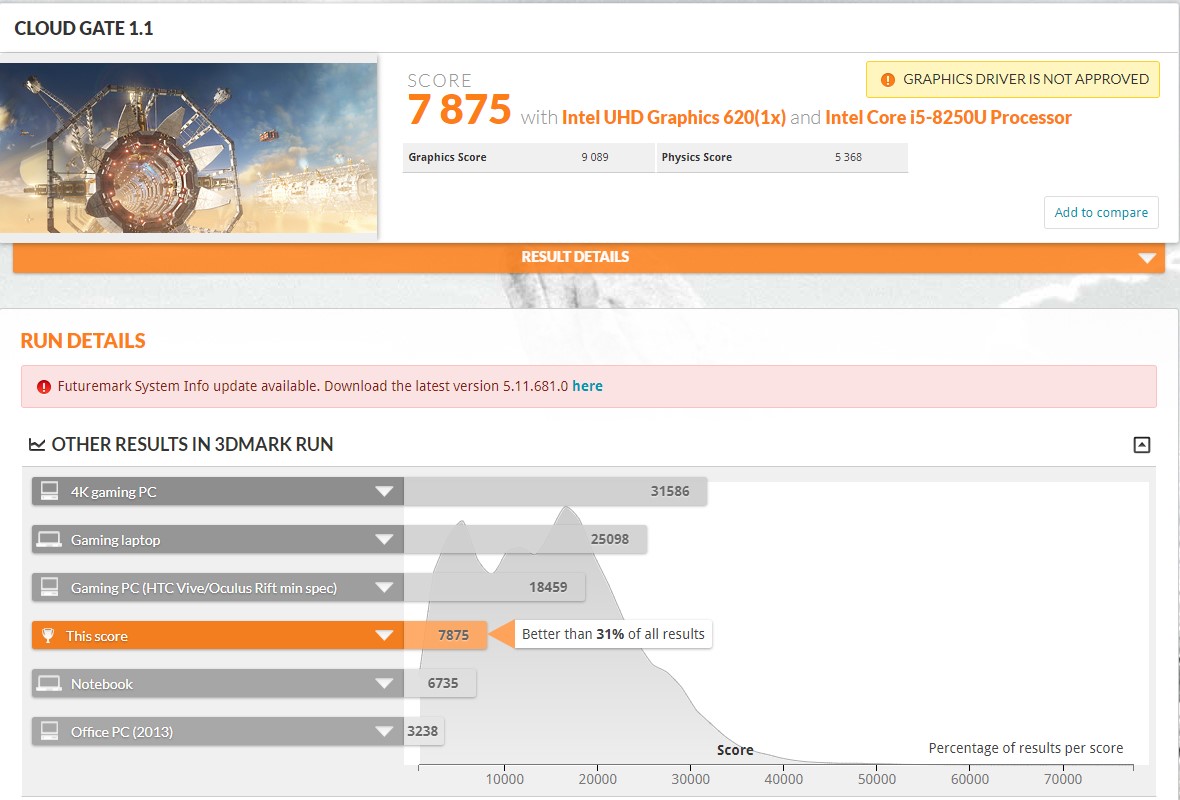1180x800 pixels.
Task: Click the Notebook laptop icon
Action: 50,683
